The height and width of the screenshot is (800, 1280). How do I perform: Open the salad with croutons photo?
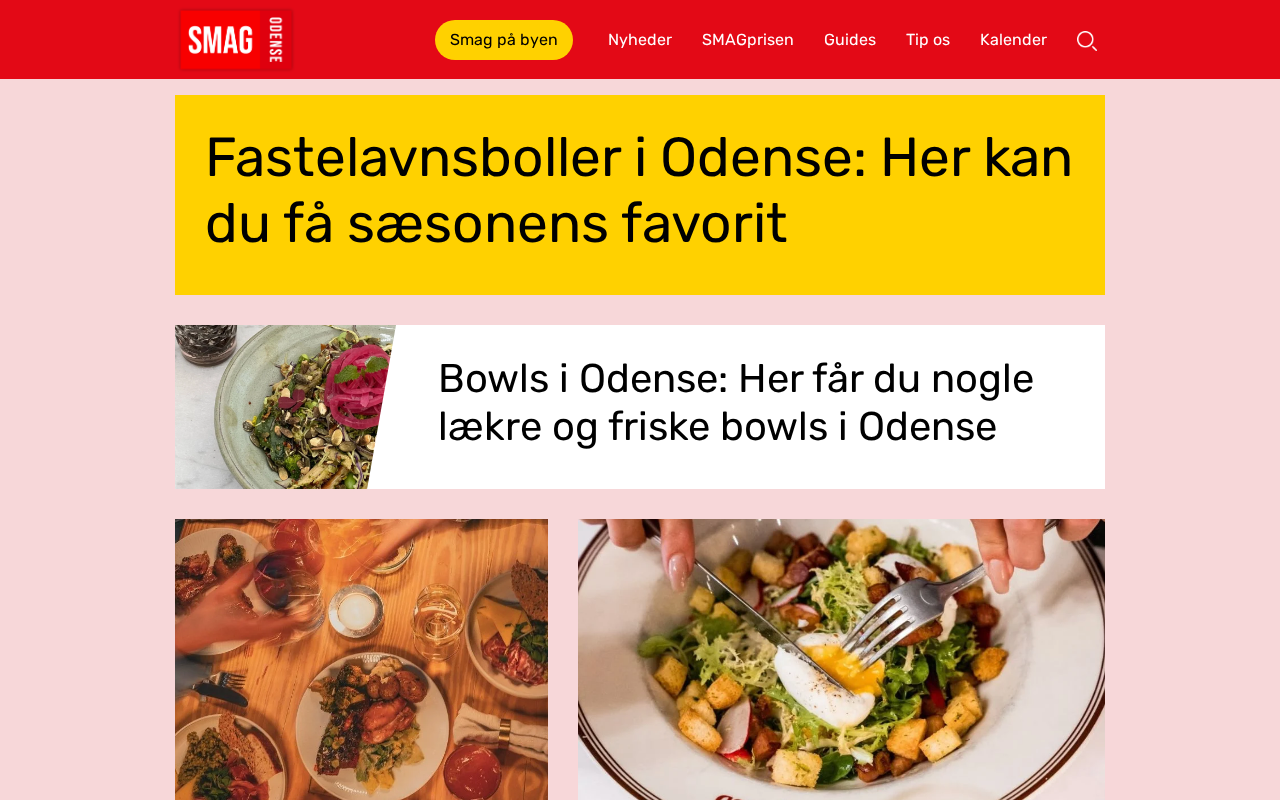[x=841, y=659]
